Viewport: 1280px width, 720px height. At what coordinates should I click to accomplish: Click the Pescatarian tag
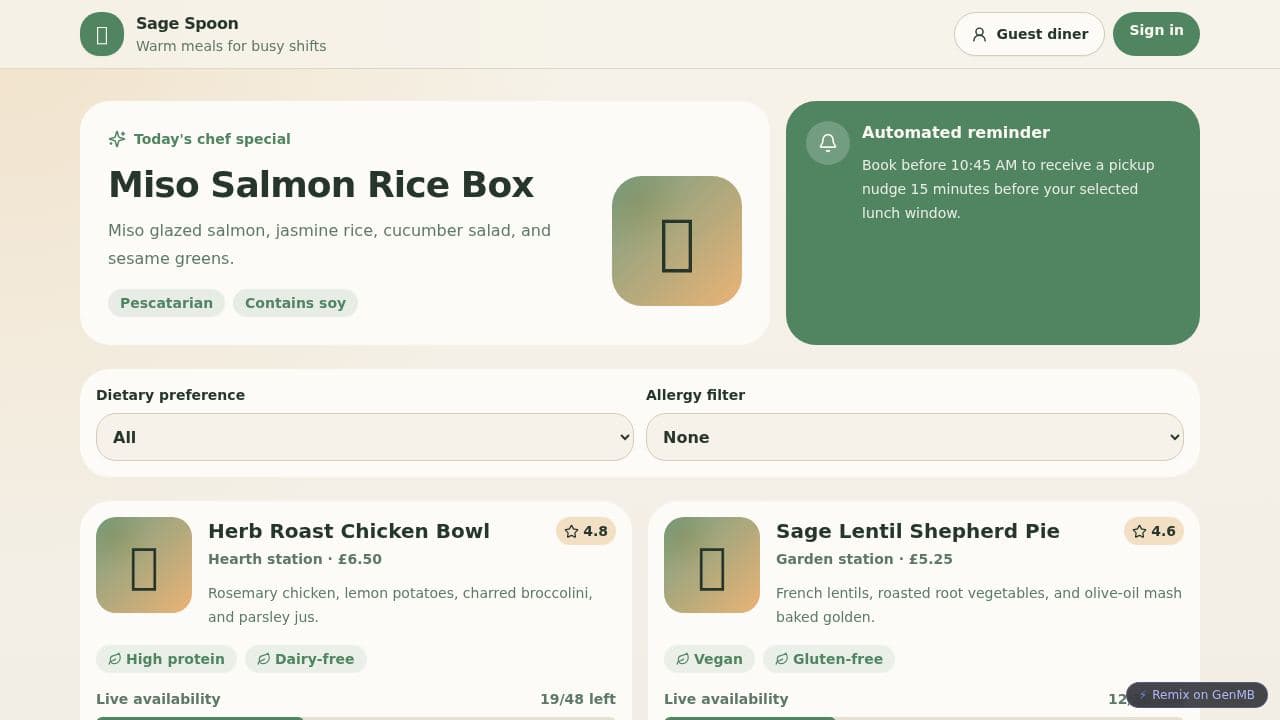click(x=166, y=303)
